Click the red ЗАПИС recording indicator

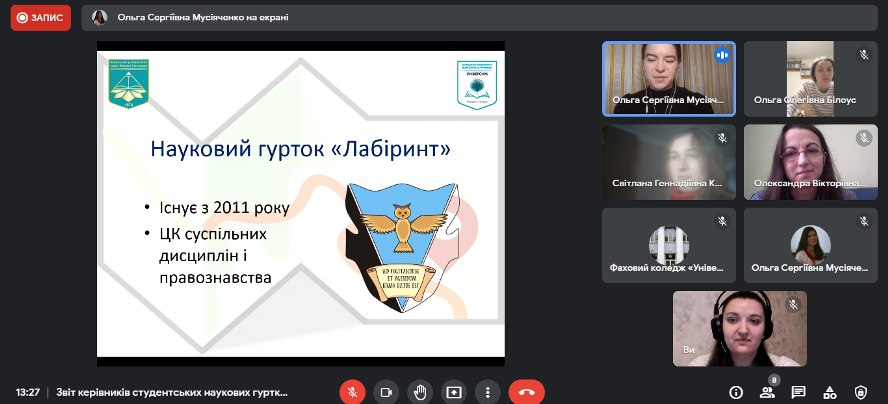(41, 18)
